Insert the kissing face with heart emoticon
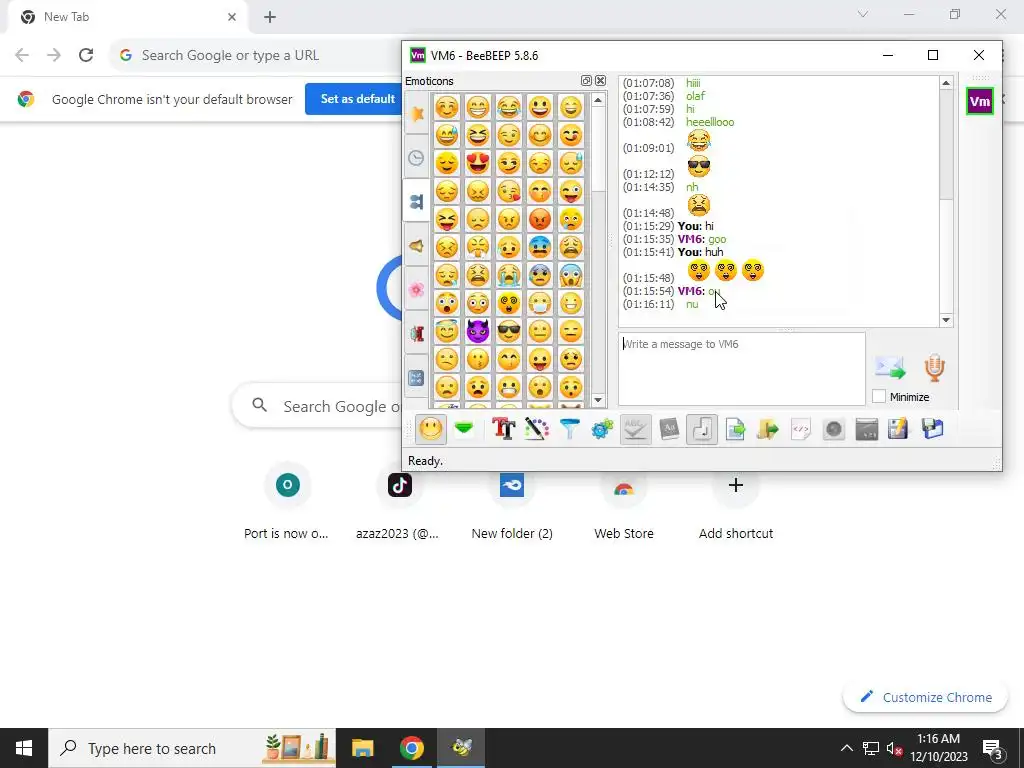The image size is (1024, 768). pos(509,191)
